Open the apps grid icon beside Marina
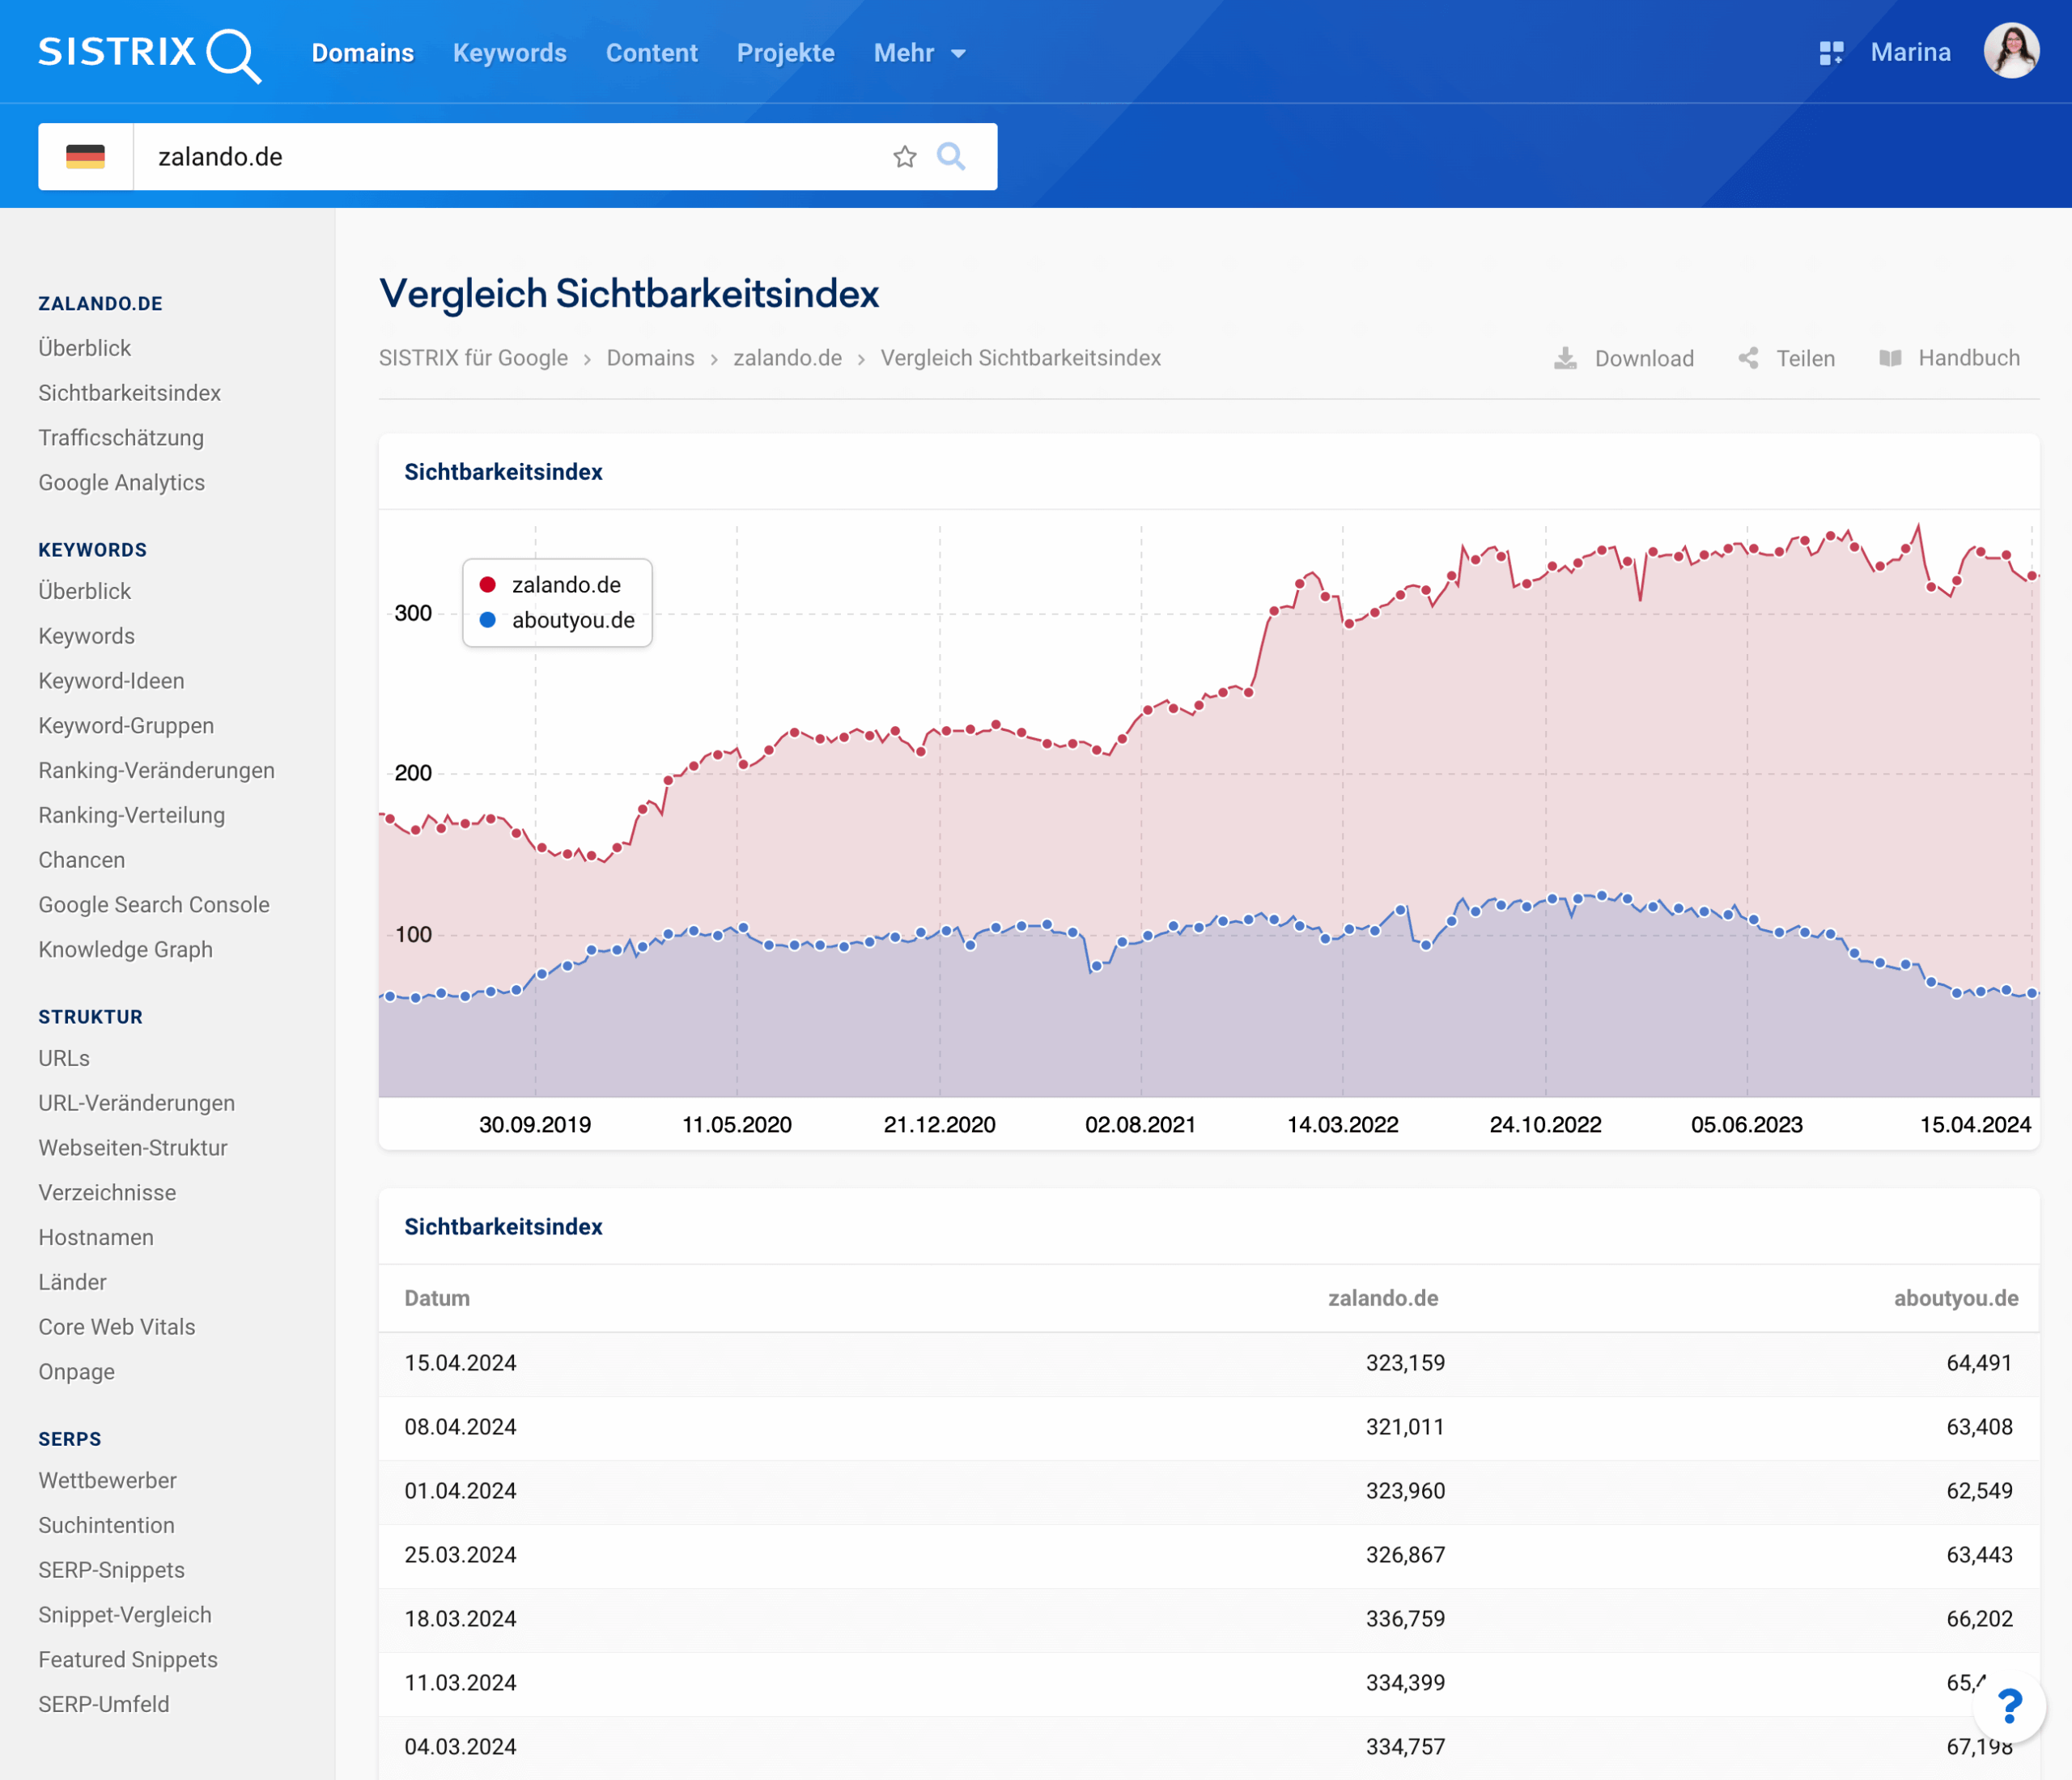This screenshot has width=2072, height=1780. [x=1831, y=53]
